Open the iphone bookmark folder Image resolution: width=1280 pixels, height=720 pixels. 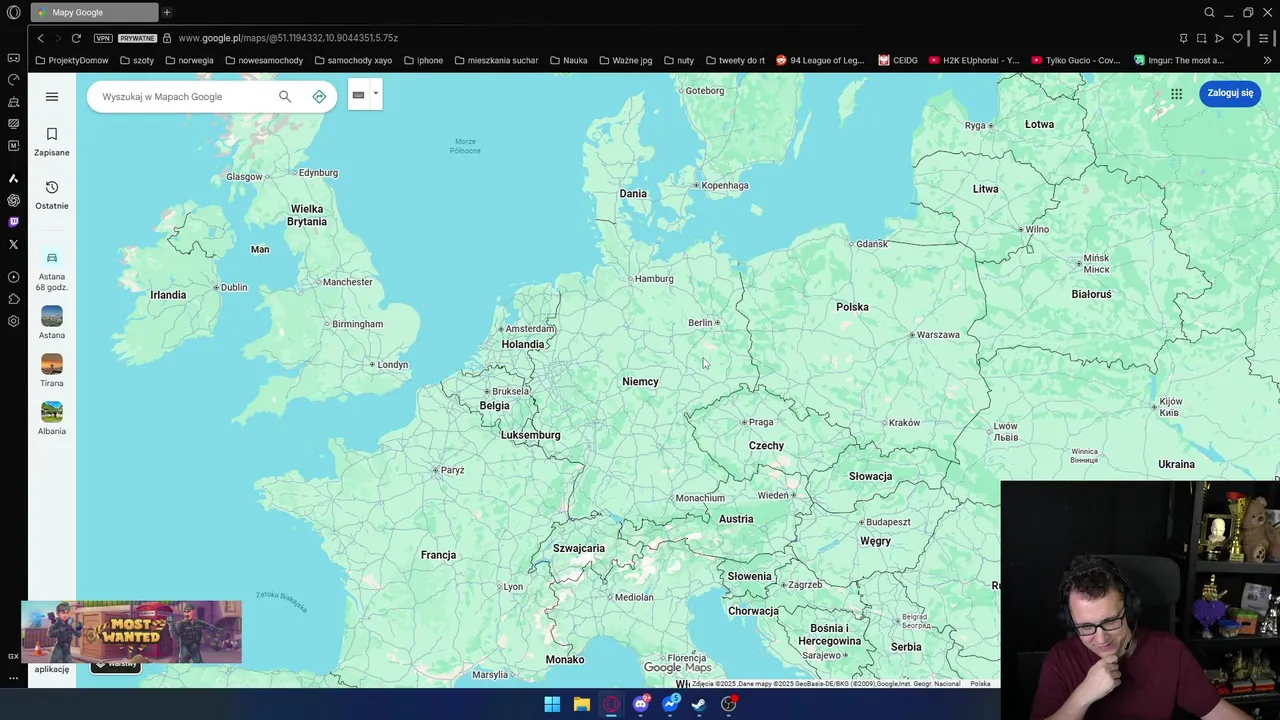click(423, 60)
